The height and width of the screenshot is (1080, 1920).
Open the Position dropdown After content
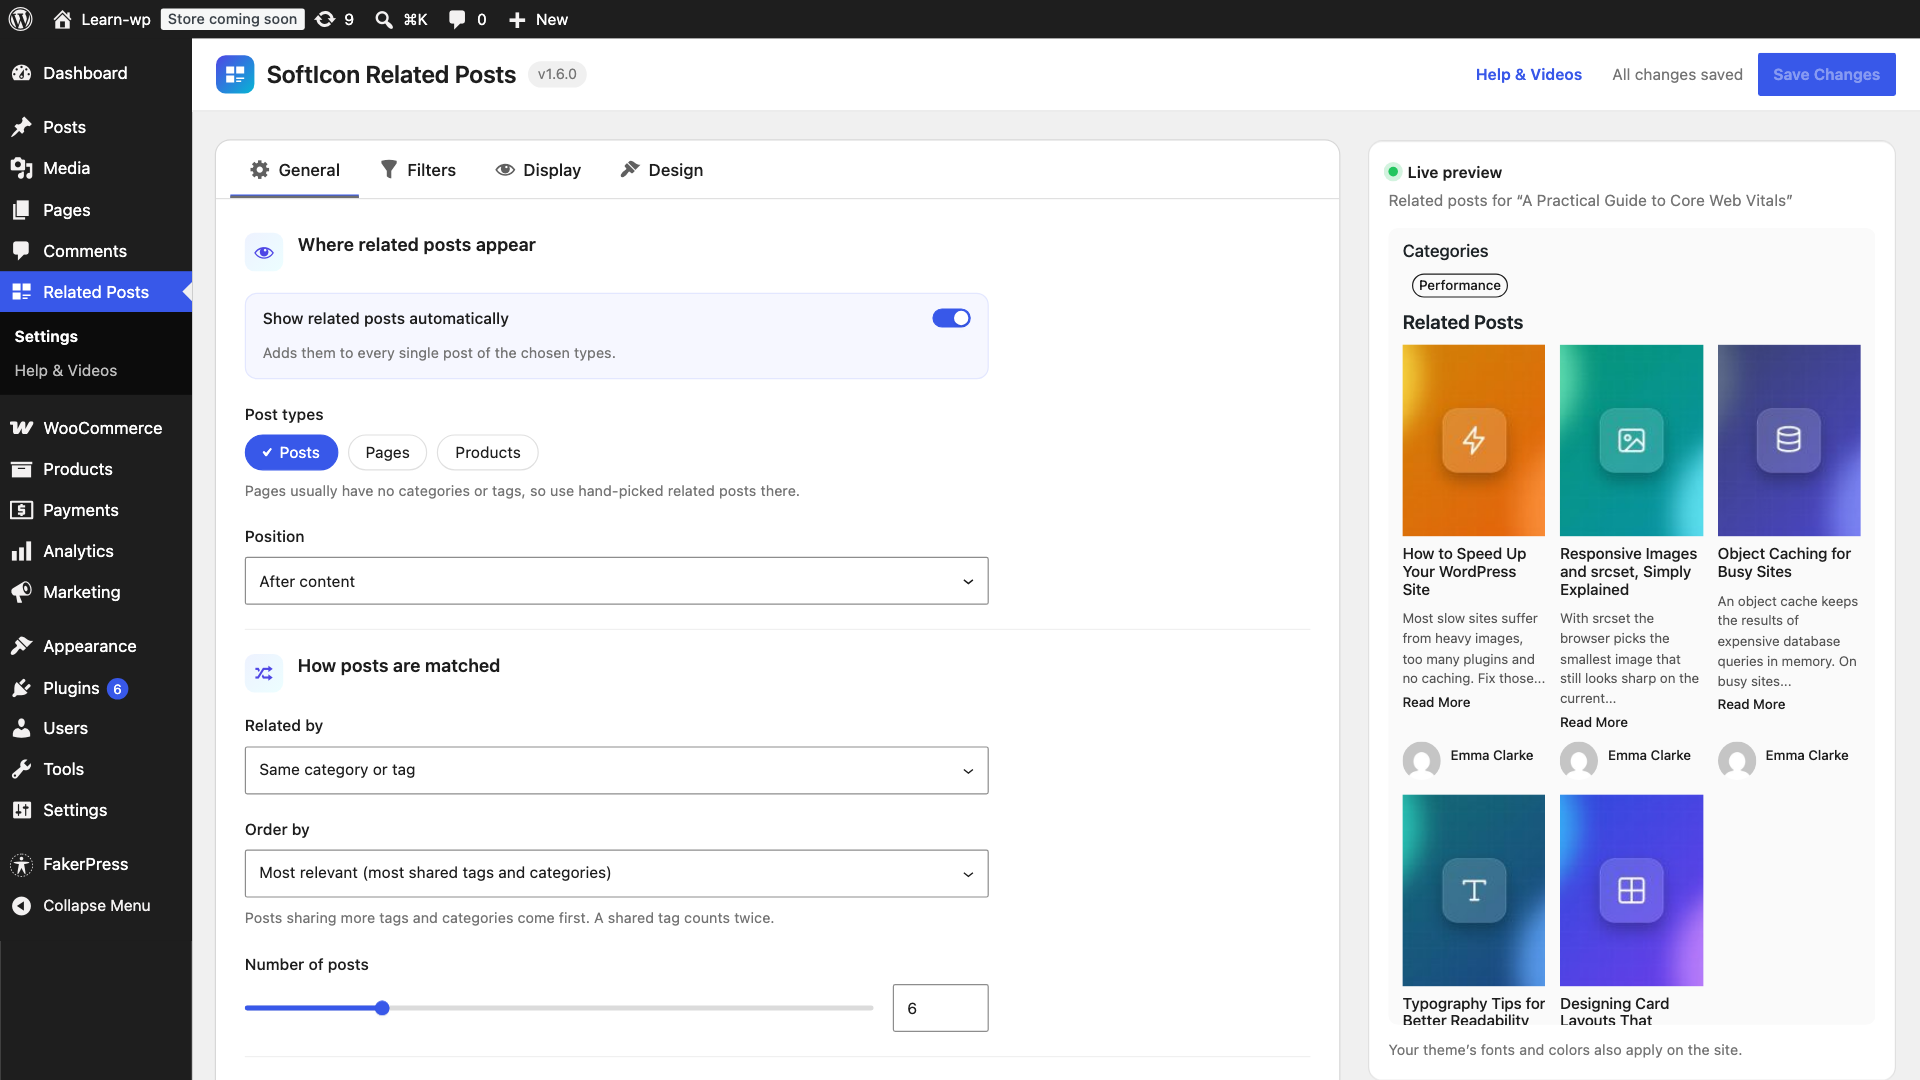tap(616, 581)
